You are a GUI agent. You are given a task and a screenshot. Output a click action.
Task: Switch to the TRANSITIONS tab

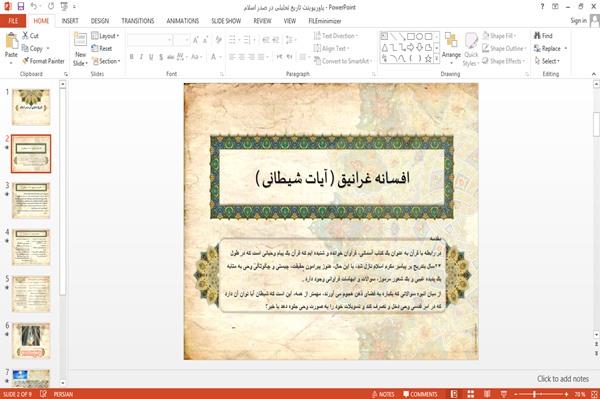(x=138, y=21)
